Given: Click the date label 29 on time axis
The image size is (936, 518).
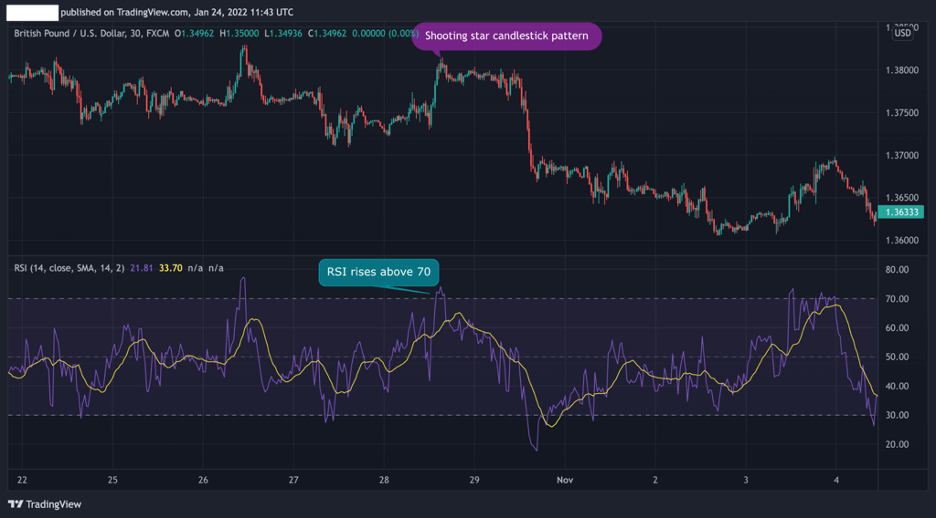Looking at the screenshot, I should (x=475, y=480).
